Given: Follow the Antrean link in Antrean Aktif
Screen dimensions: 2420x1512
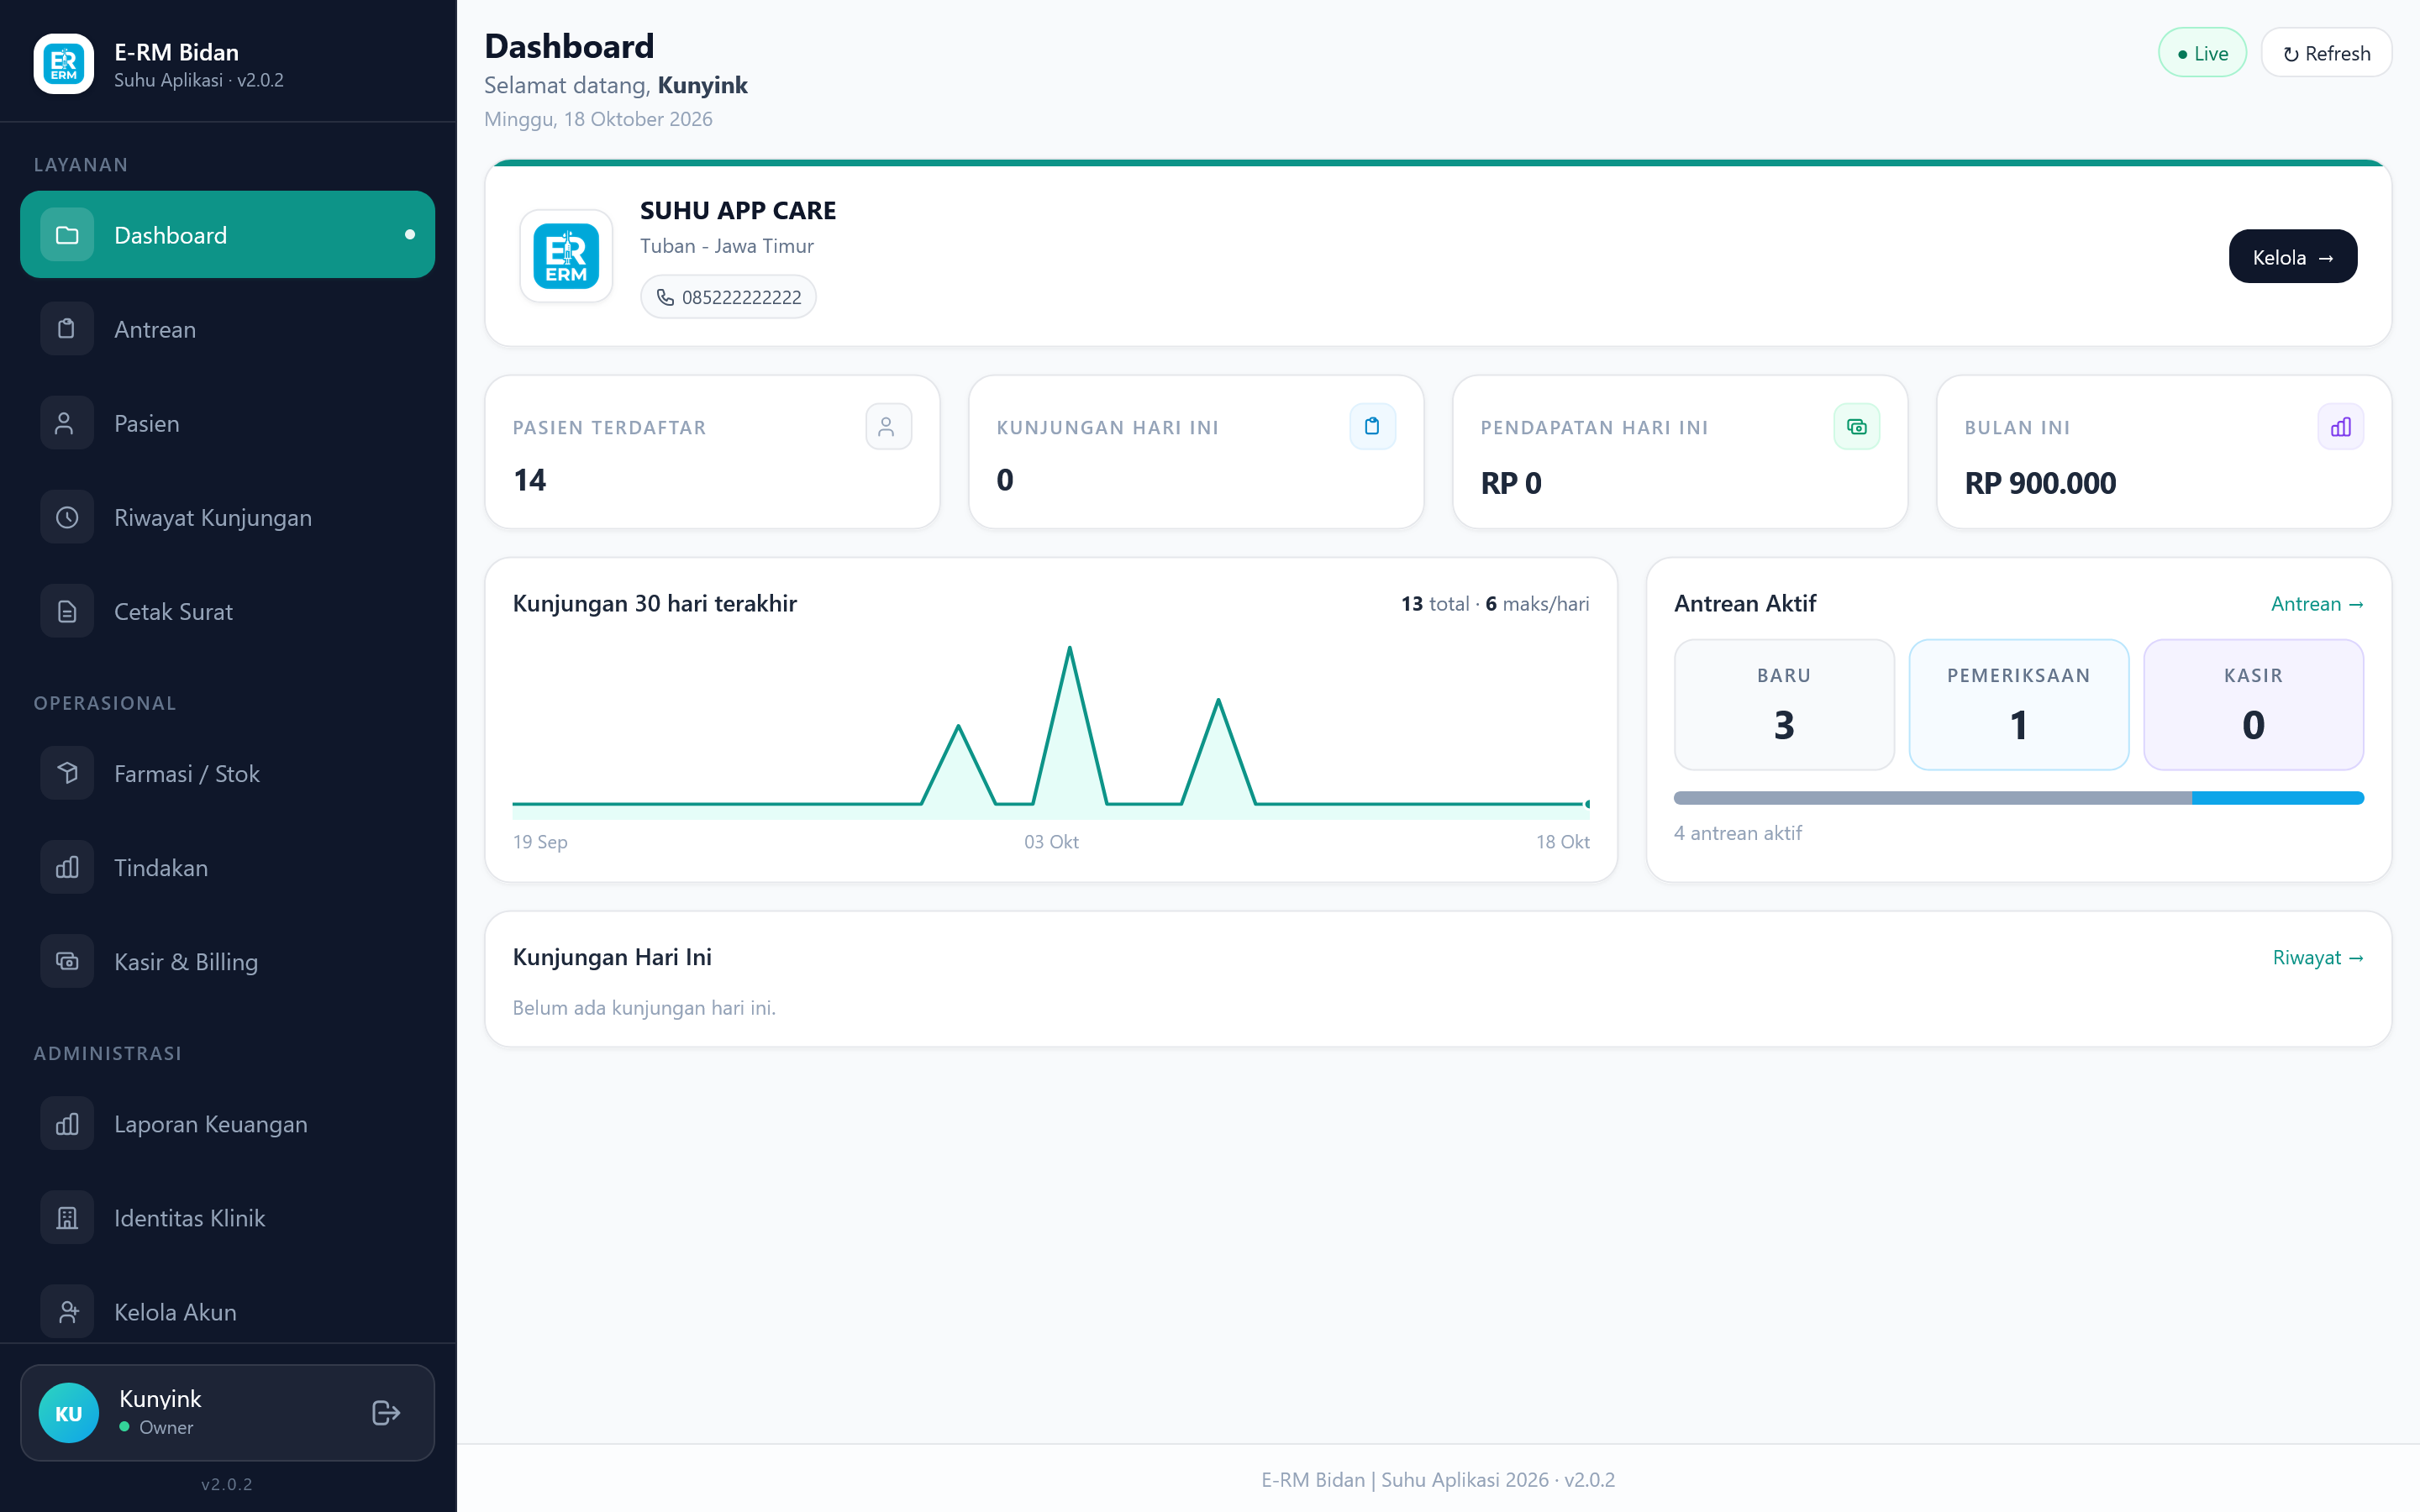Looking at the screenshot, I should click(2316, 603).
